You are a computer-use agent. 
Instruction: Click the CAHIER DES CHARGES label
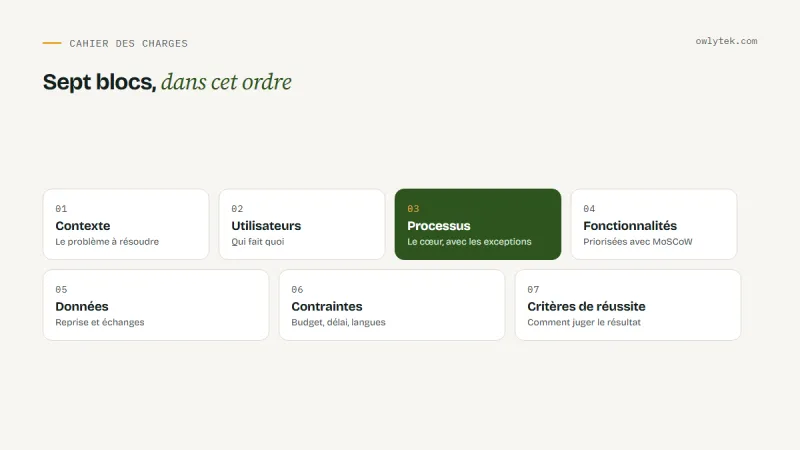[129, 43]
